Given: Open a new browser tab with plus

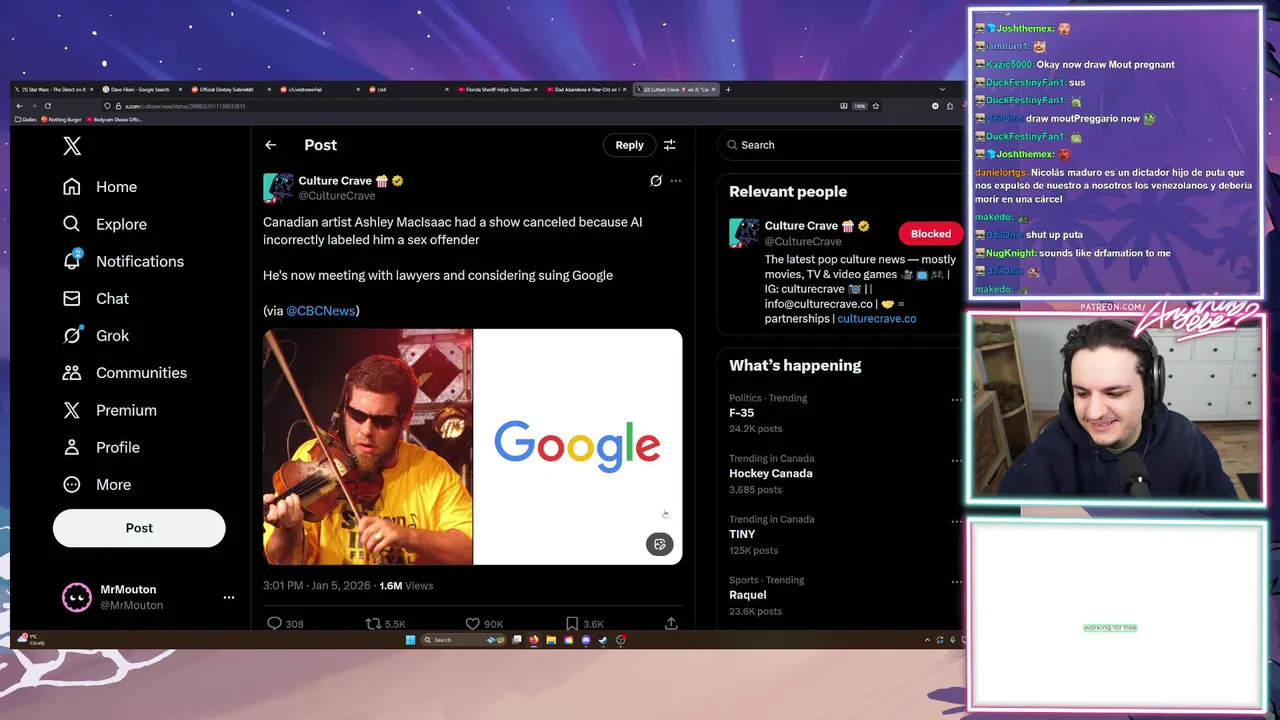Looking at the screenshot, I should [728, 89].
